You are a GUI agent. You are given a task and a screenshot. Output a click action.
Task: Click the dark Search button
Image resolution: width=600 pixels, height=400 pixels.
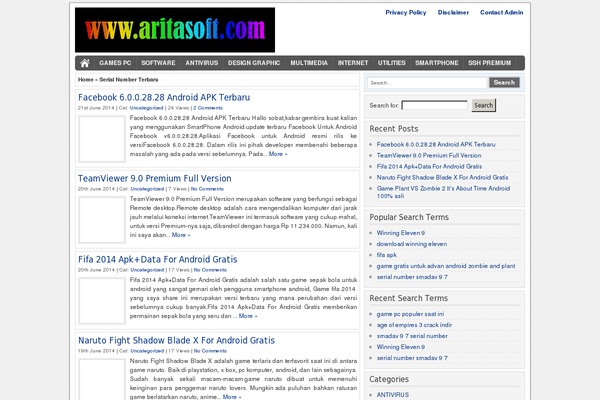(x=504, y=82)
